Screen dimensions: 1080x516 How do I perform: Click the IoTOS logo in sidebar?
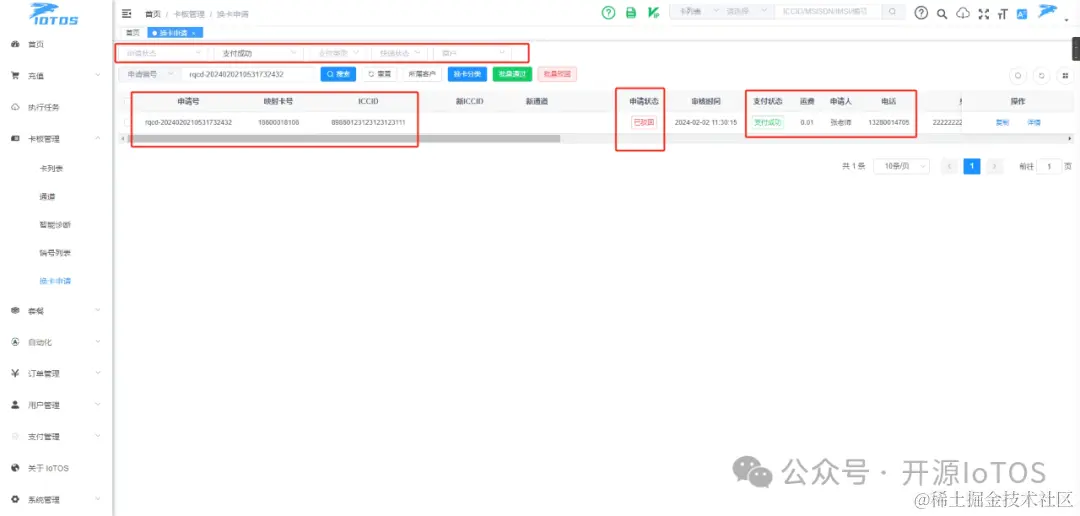[54, 14]
